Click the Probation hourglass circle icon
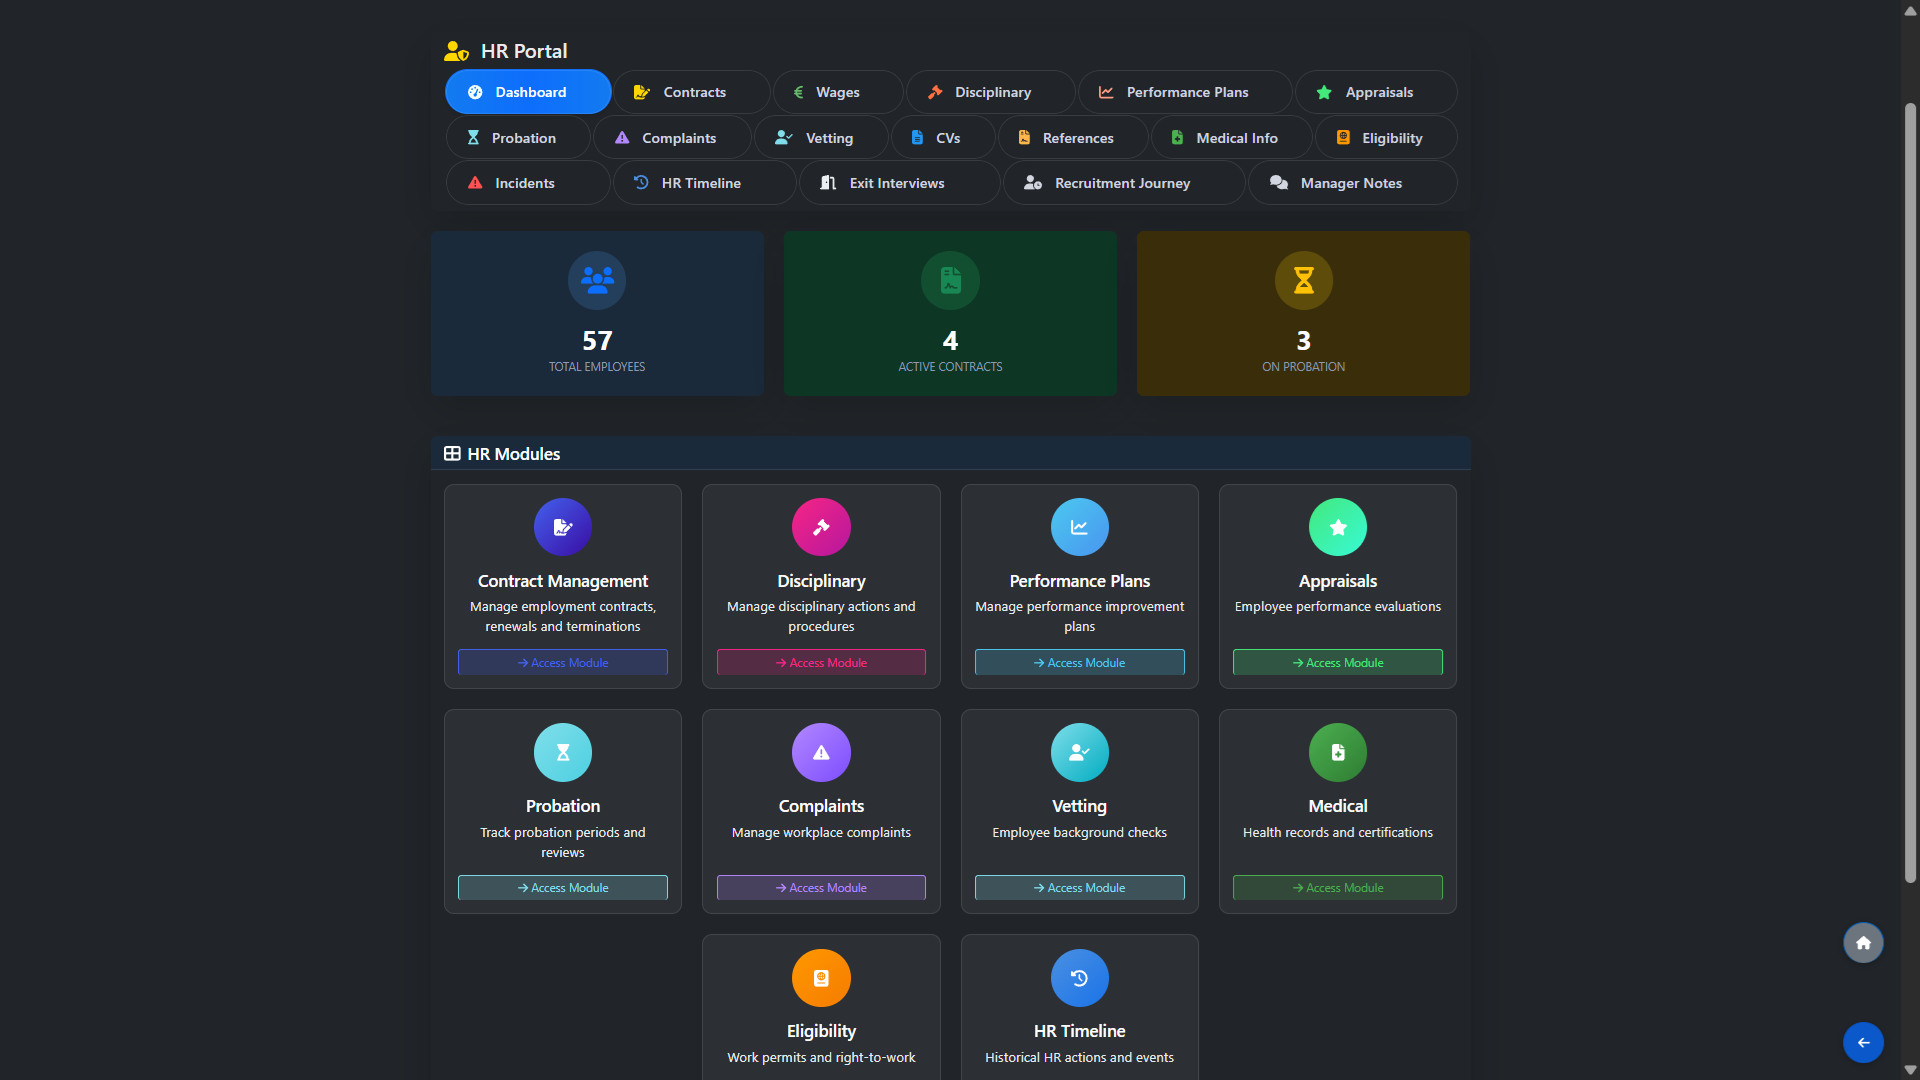This screenshot has height=1080, width=1920. point(563,752)
